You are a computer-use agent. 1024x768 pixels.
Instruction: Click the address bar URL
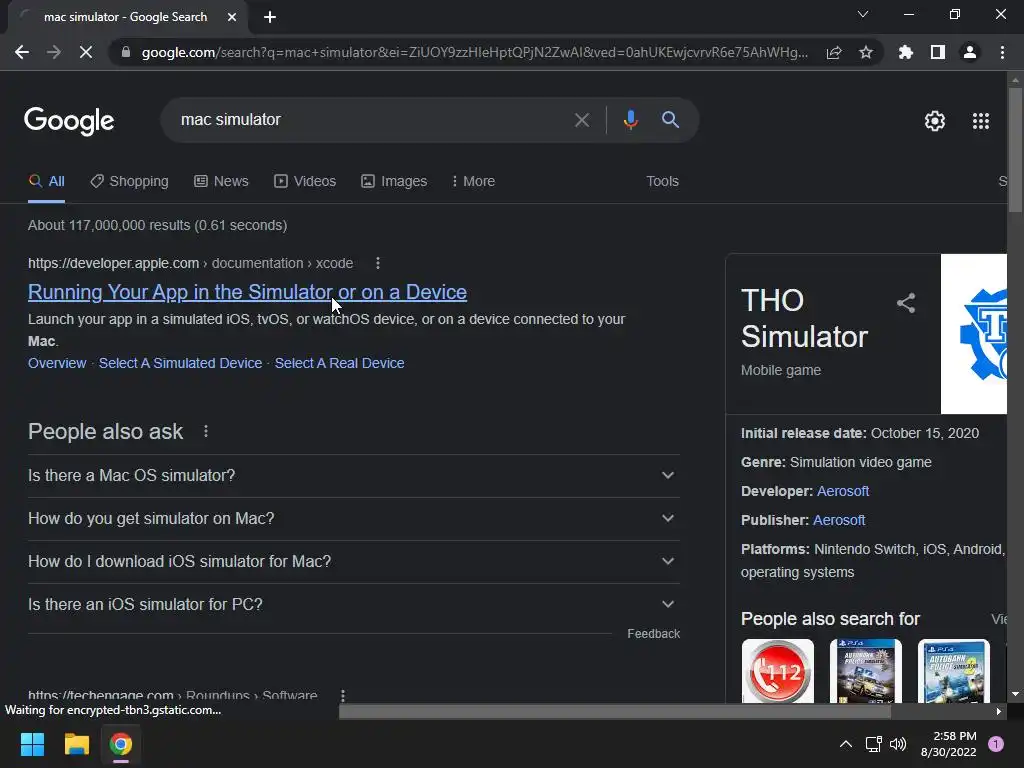pos(475,52)
